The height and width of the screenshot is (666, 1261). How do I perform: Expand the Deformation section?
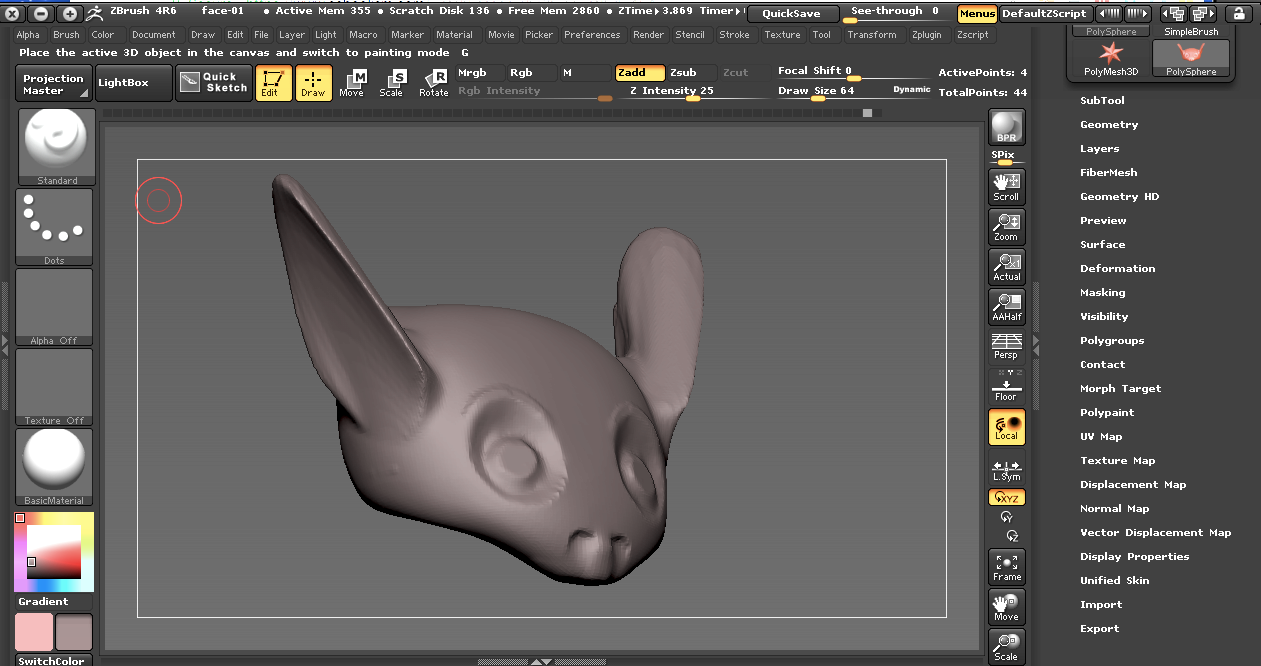click(x=1117, y=269)
